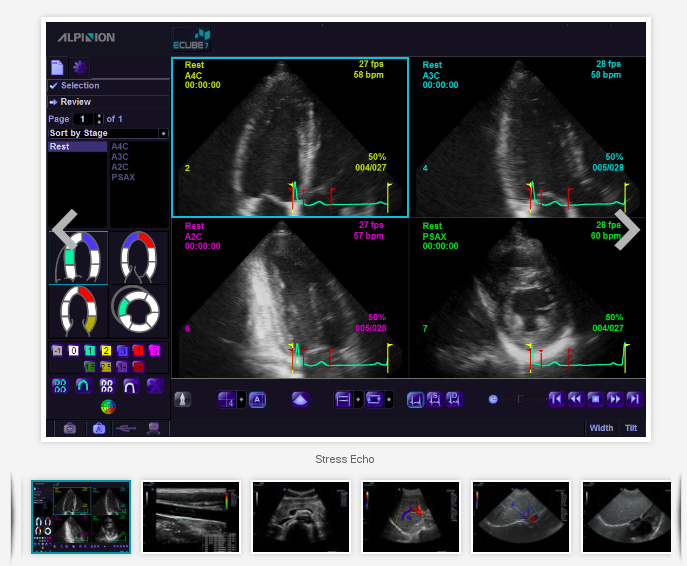Click the green four-segment all-views normal icon

60,386
